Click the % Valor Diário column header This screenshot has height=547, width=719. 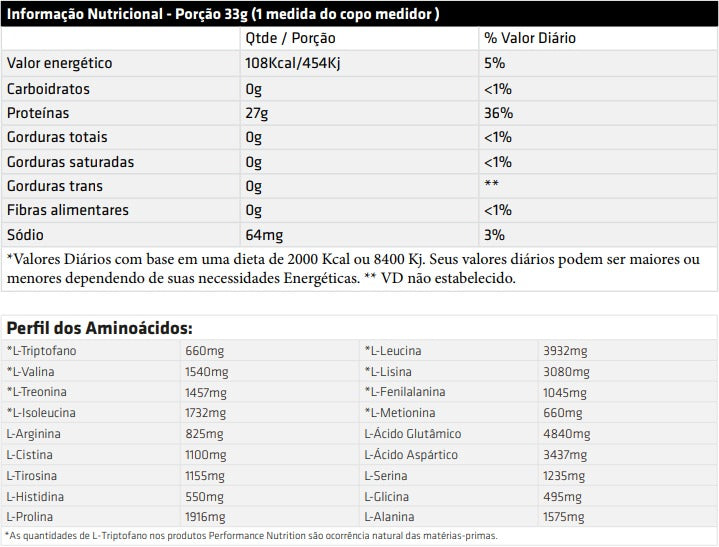click(x=530, y=39)
